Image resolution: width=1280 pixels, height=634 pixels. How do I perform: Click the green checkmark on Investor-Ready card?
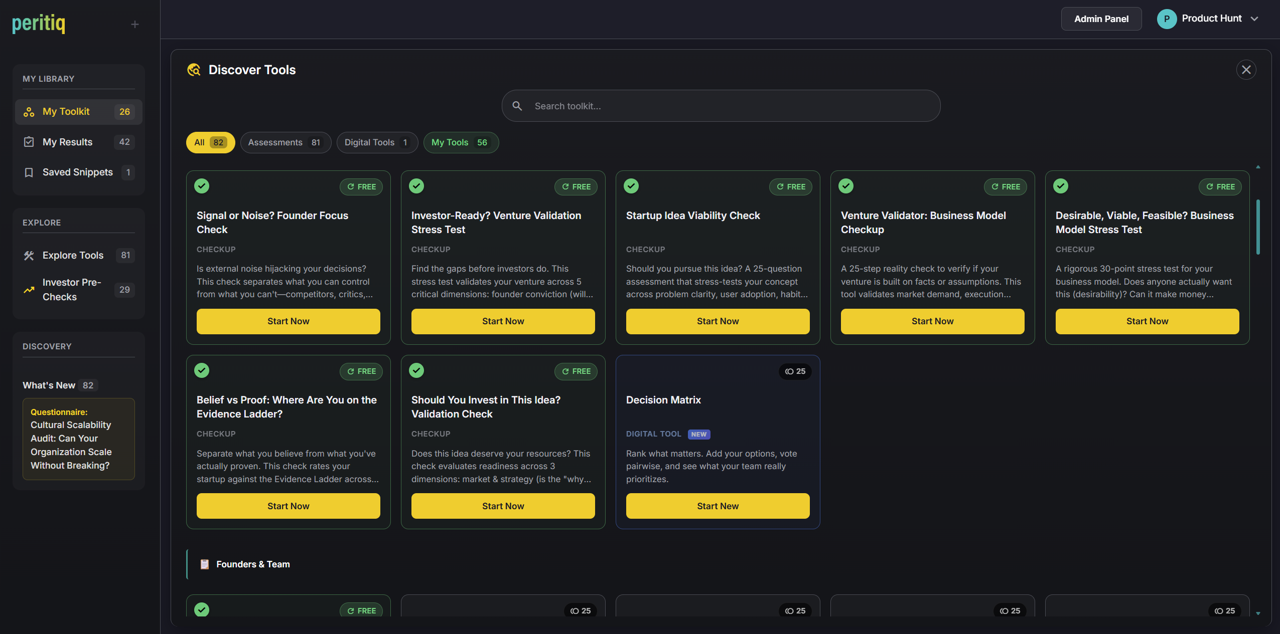tap(417, 186)
